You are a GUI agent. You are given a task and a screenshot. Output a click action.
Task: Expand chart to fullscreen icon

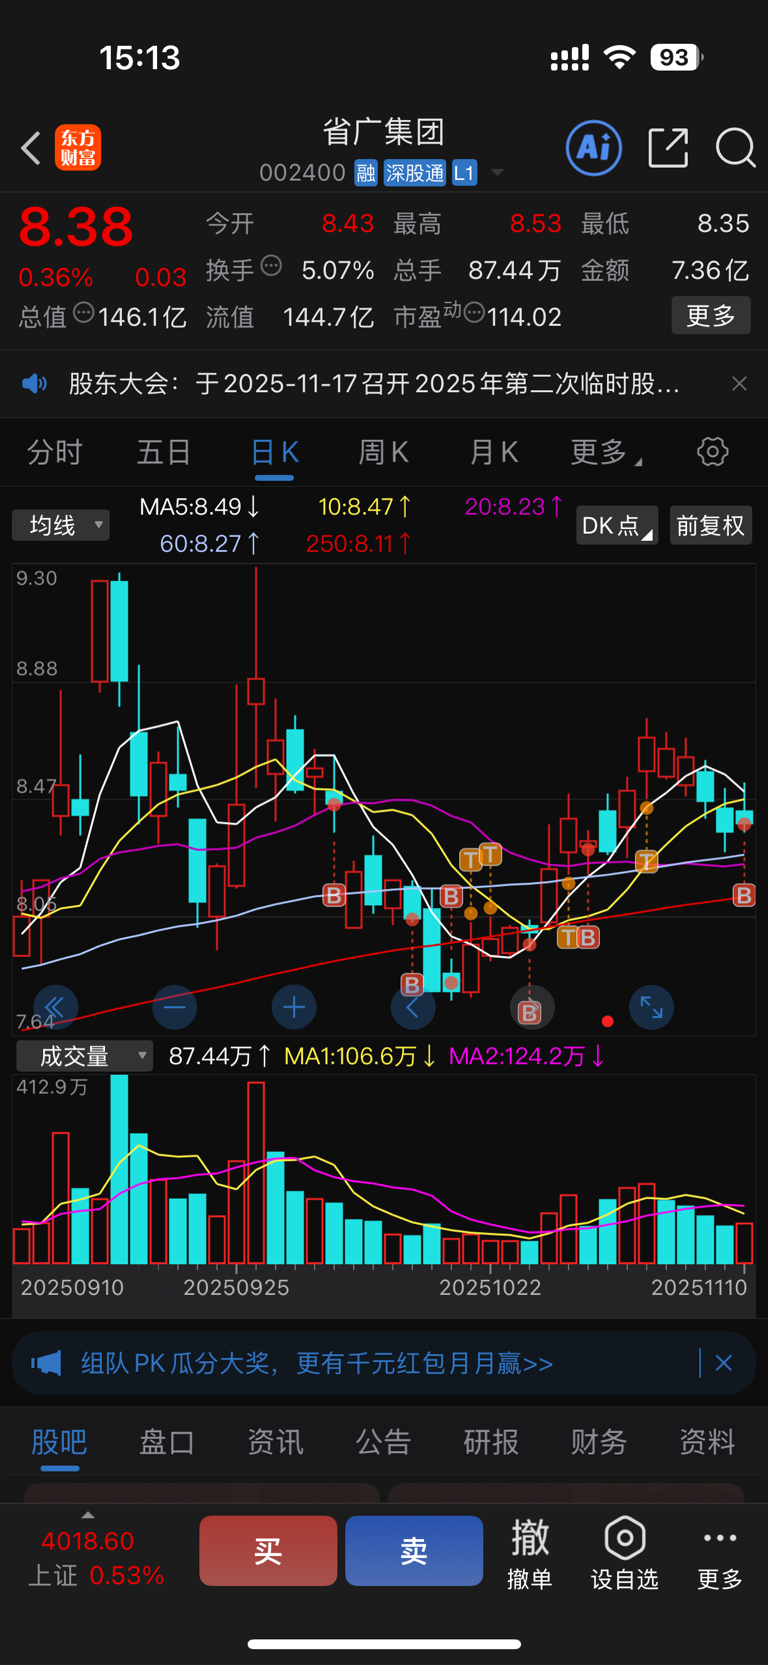click(x=651, y=1007)
